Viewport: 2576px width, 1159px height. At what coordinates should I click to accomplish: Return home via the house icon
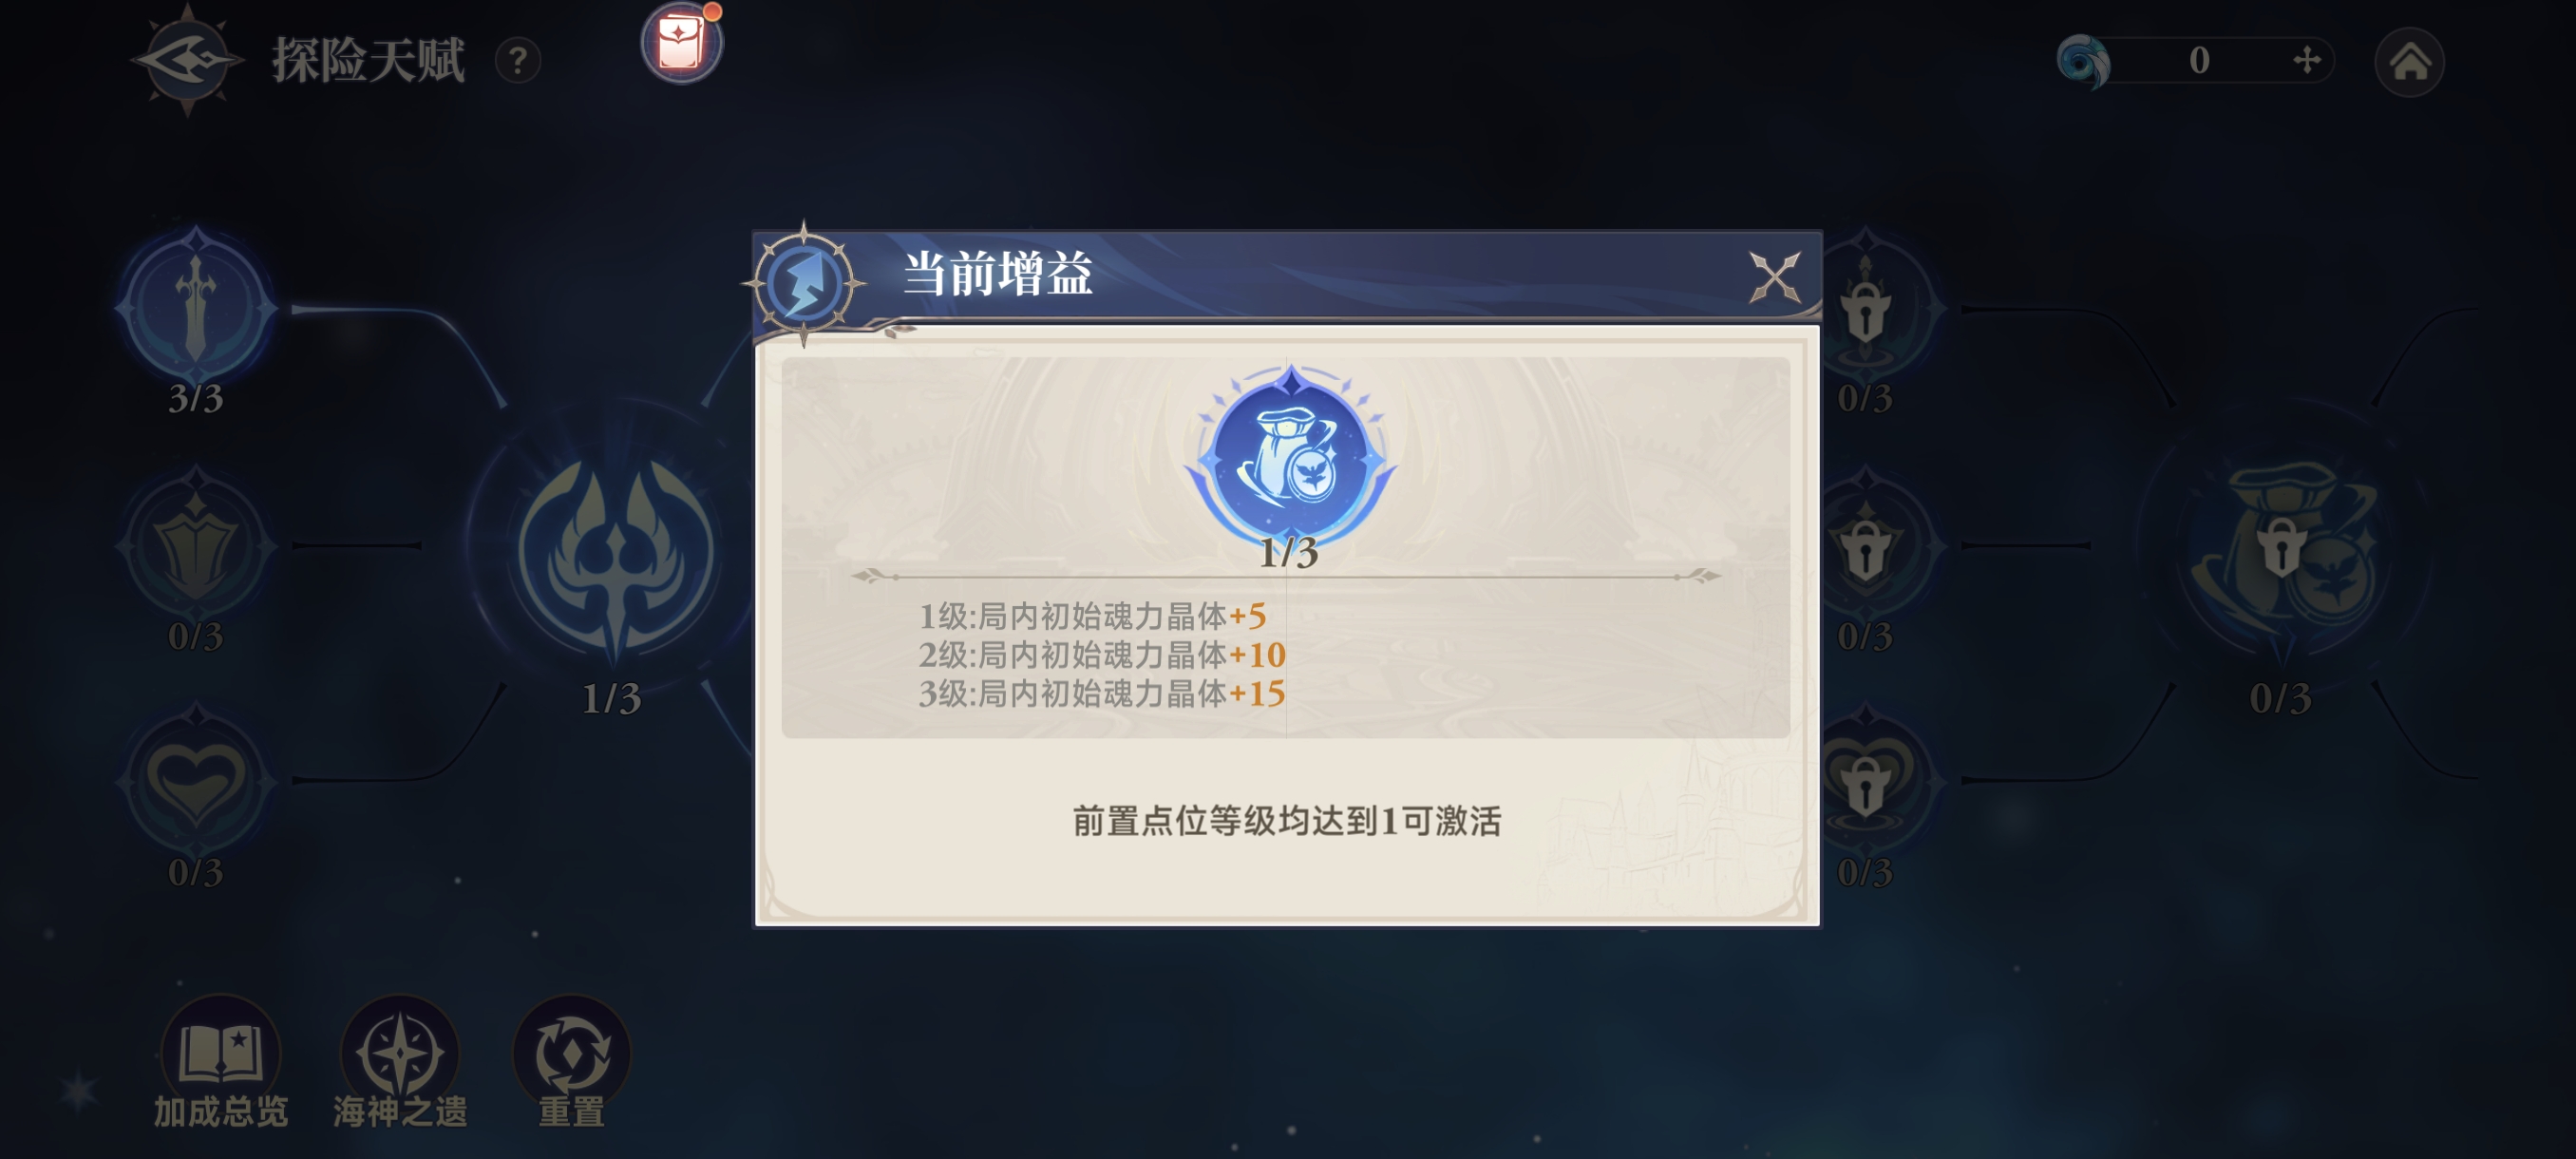[x=2410, y=61]
